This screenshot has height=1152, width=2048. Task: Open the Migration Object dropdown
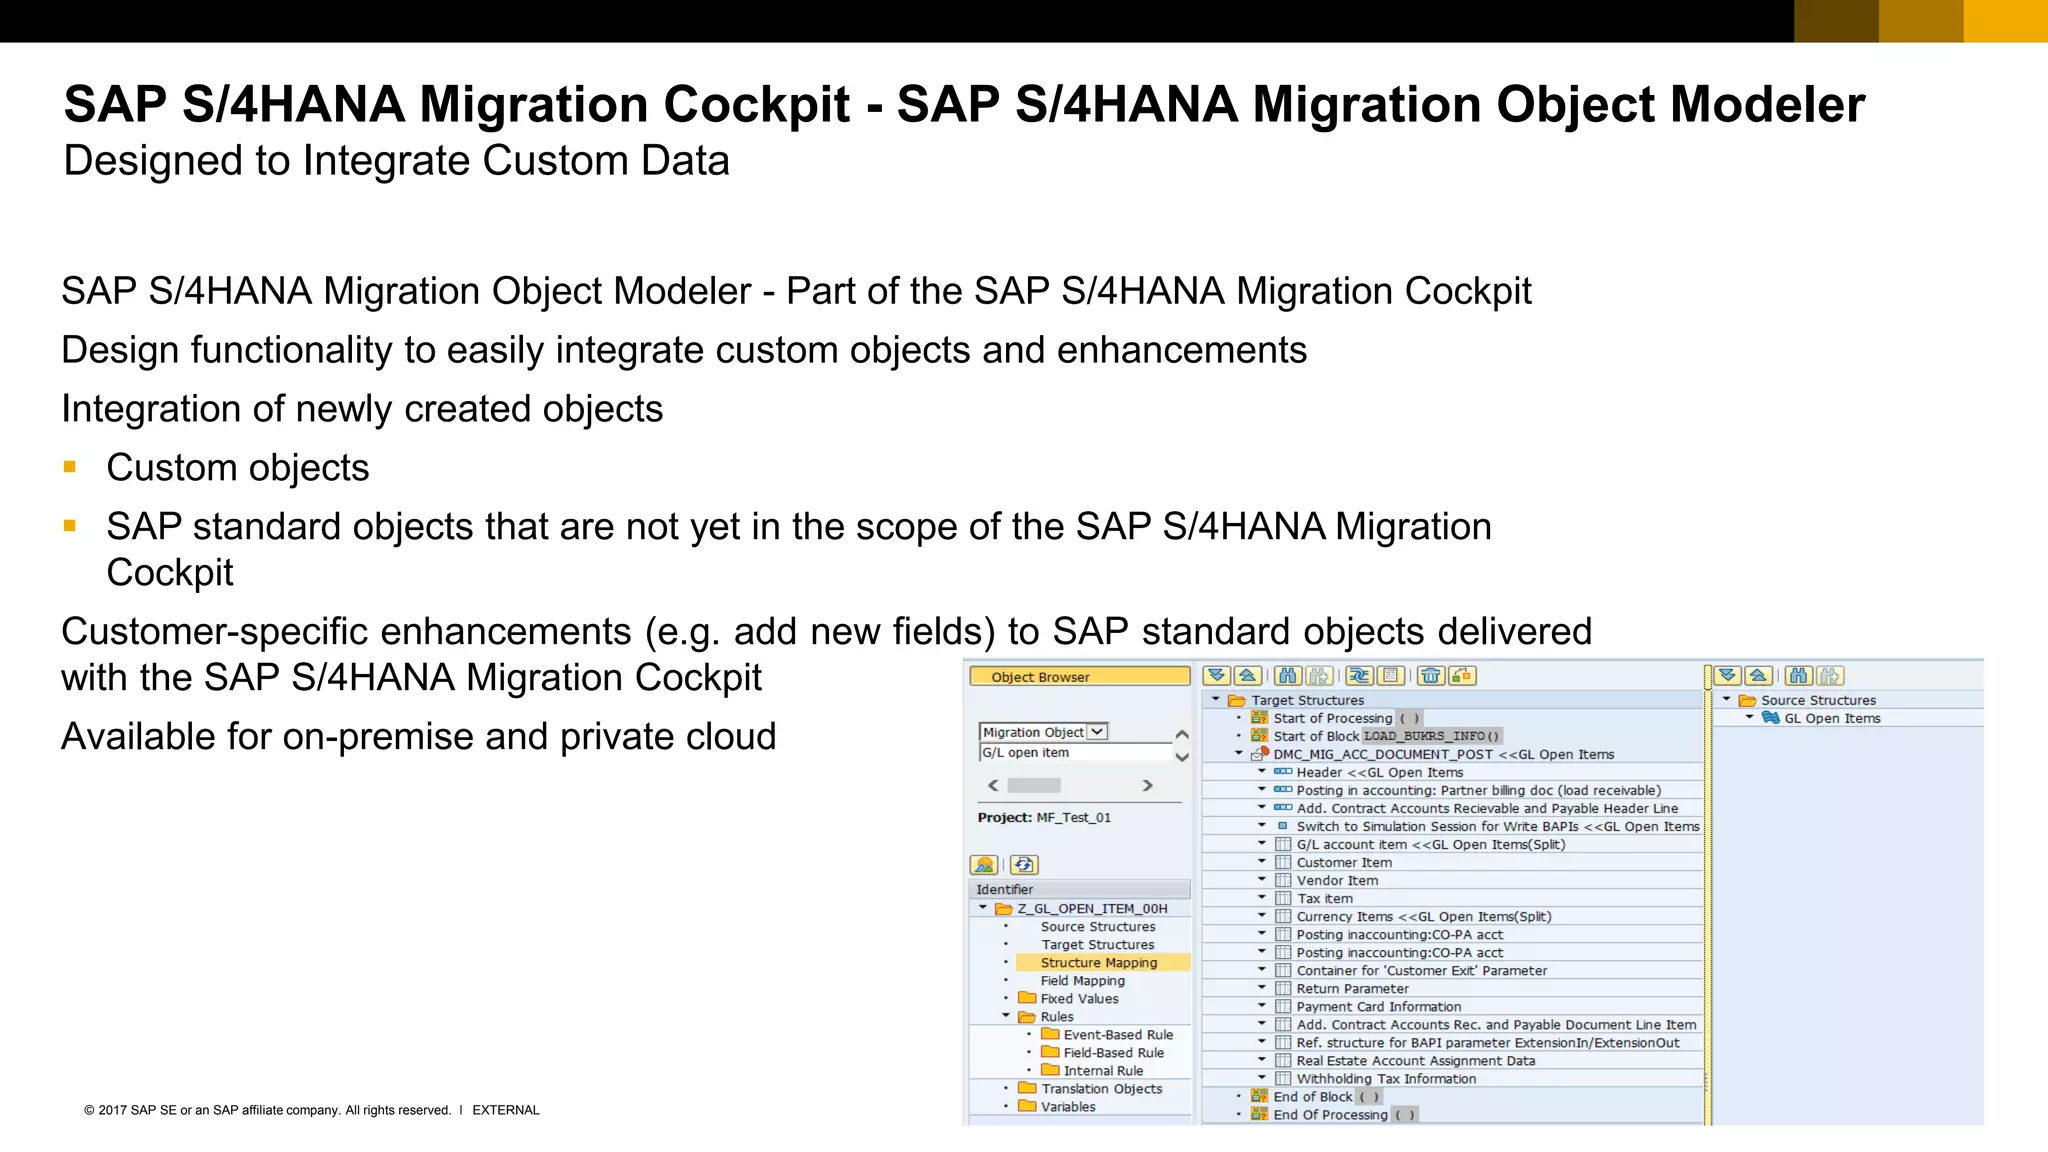tap(1097, 732)
